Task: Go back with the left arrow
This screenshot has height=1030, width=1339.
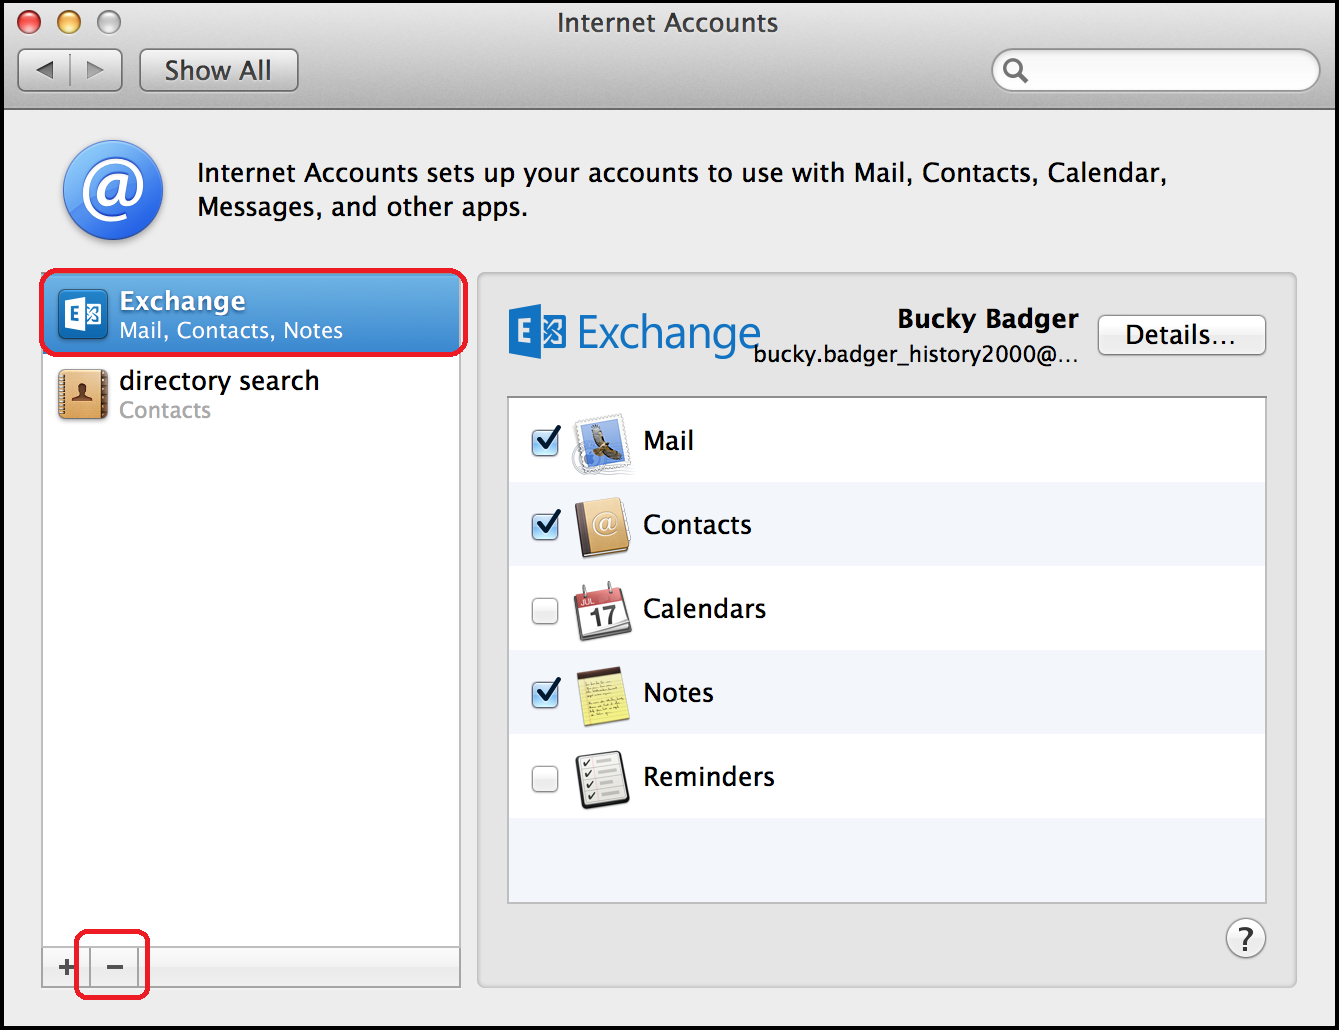Action: click(44, 70)
